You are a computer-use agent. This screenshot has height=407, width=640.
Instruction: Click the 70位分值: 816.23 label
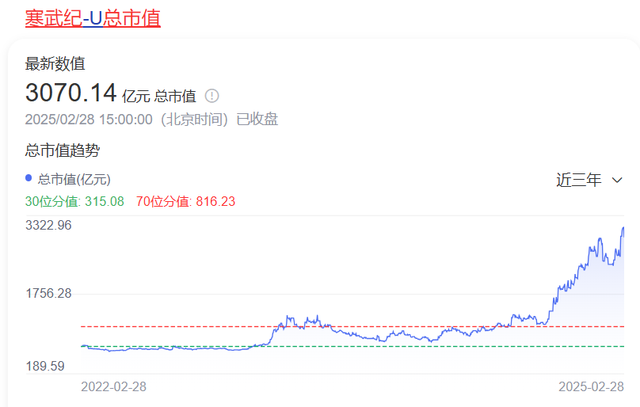click(186, 201)
